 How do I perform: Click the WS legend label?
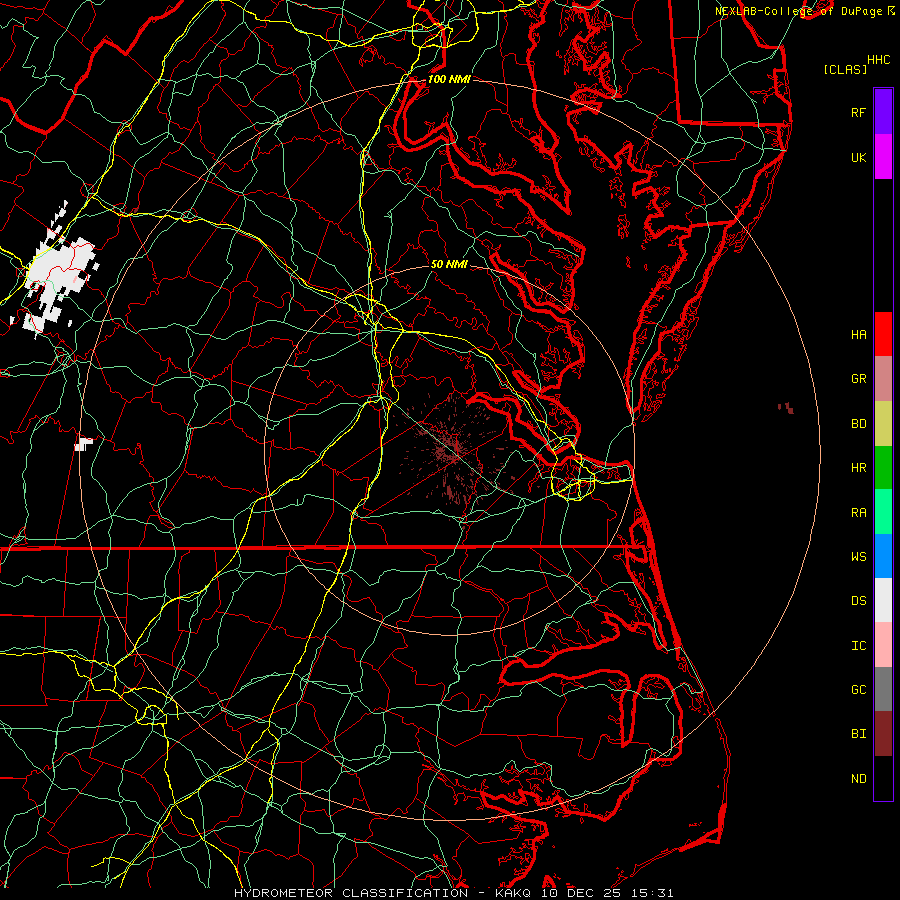pos(858,556)
